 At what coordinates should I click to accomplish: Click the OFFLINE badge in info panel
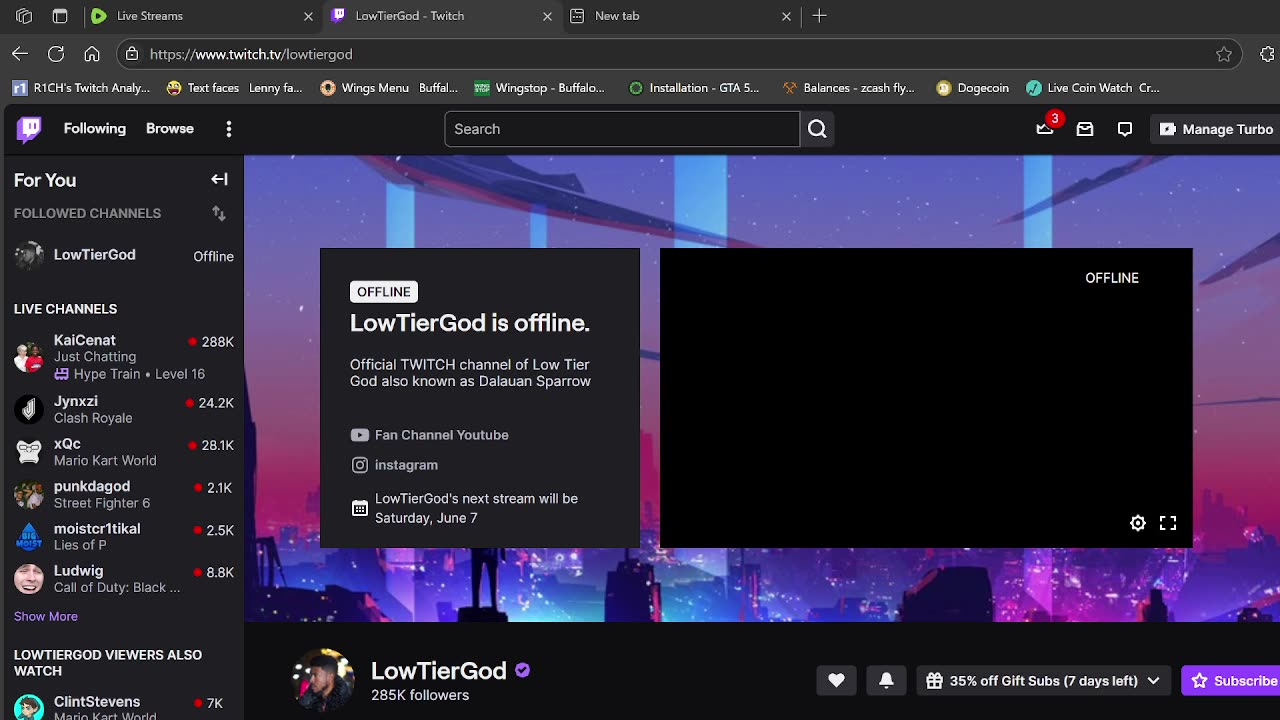coord(384,292)
